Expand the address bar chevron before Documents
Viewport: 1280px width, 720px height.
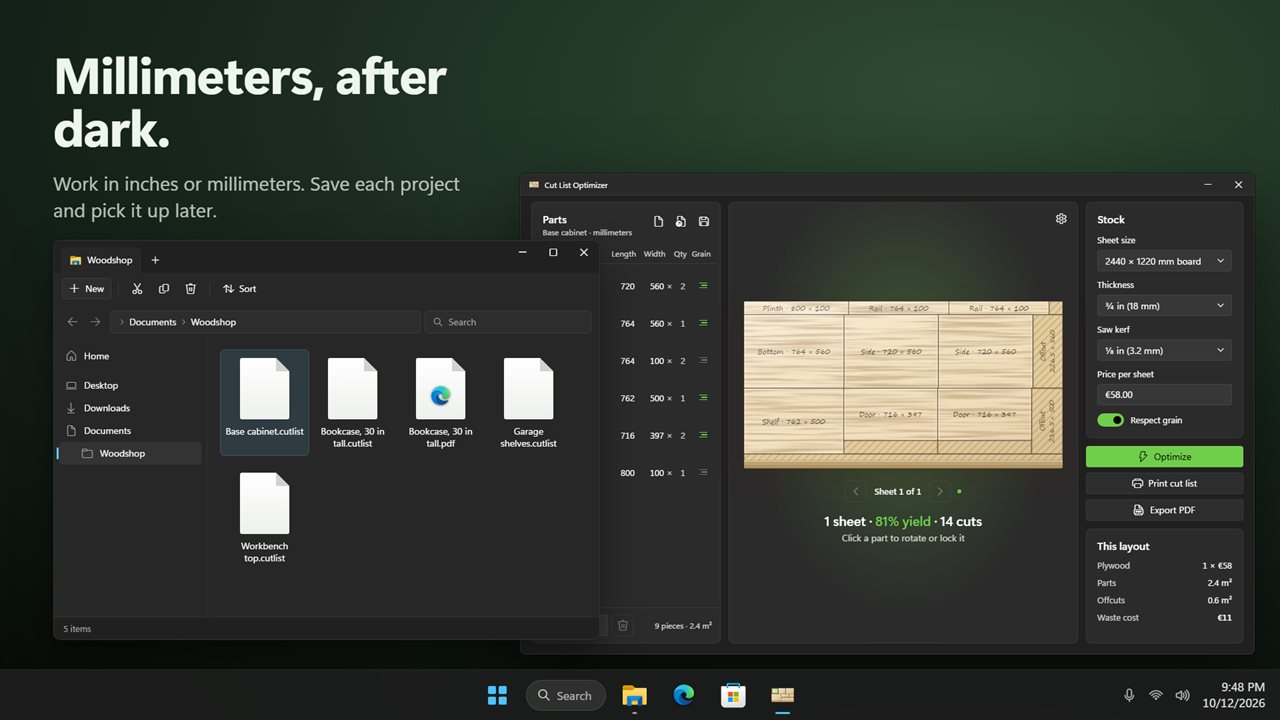[x=121, y=322]
